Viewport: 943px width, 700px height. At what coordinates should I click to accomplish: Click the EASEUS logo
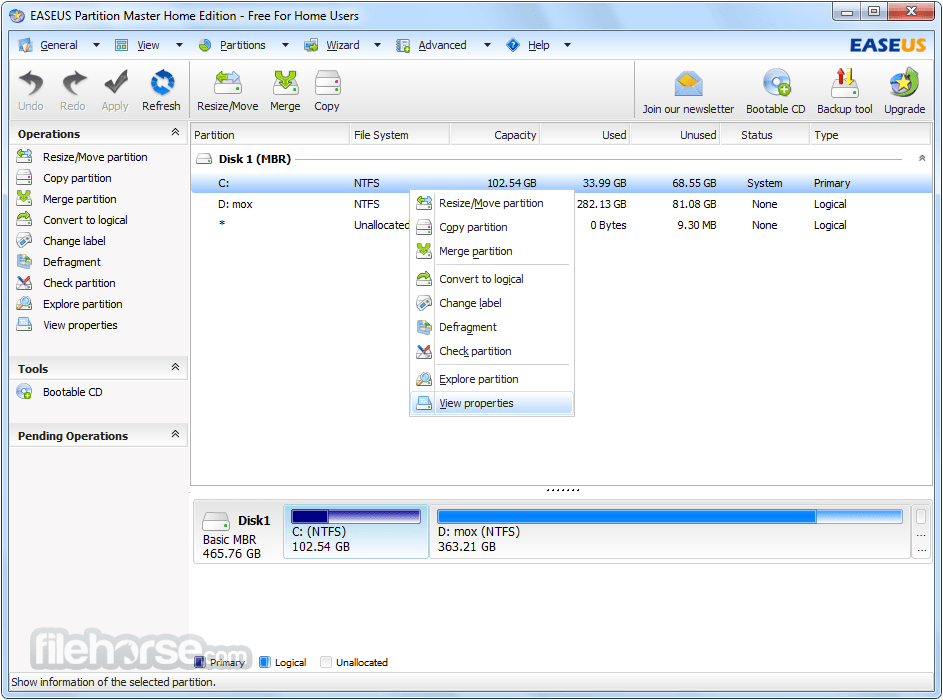[888, 45]
